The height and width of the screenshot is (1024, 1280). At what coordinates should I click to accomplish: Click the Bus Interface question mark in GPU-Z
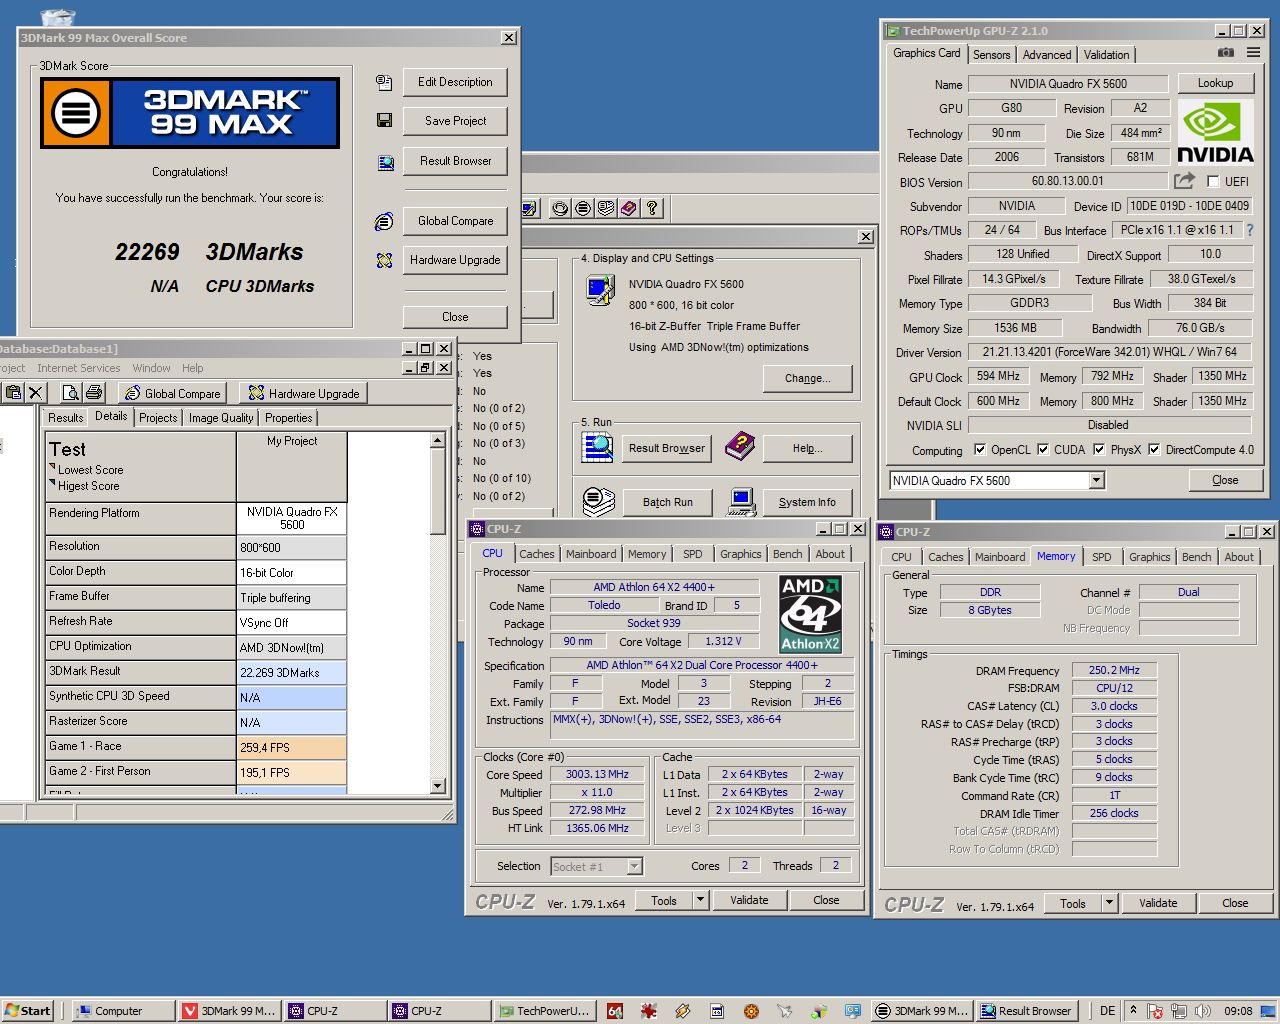[1249, 230]
